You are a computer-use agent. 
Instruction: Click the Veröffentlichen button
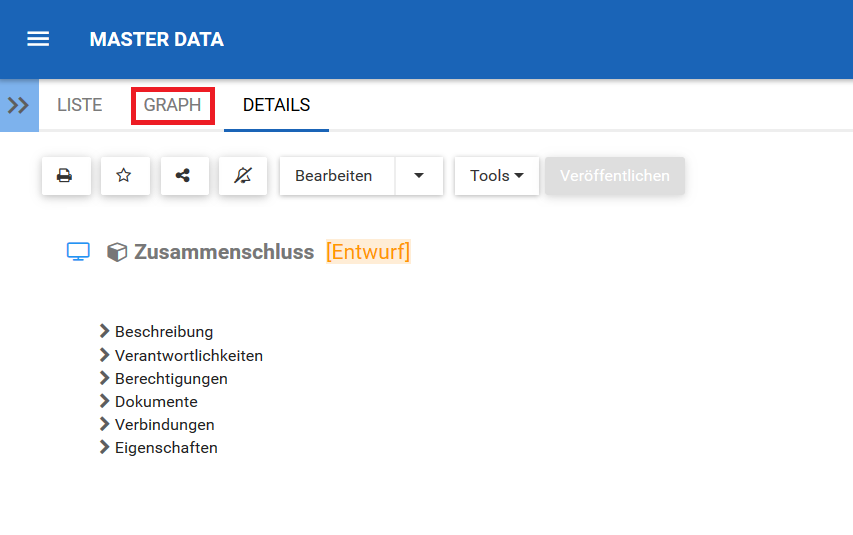615,176
